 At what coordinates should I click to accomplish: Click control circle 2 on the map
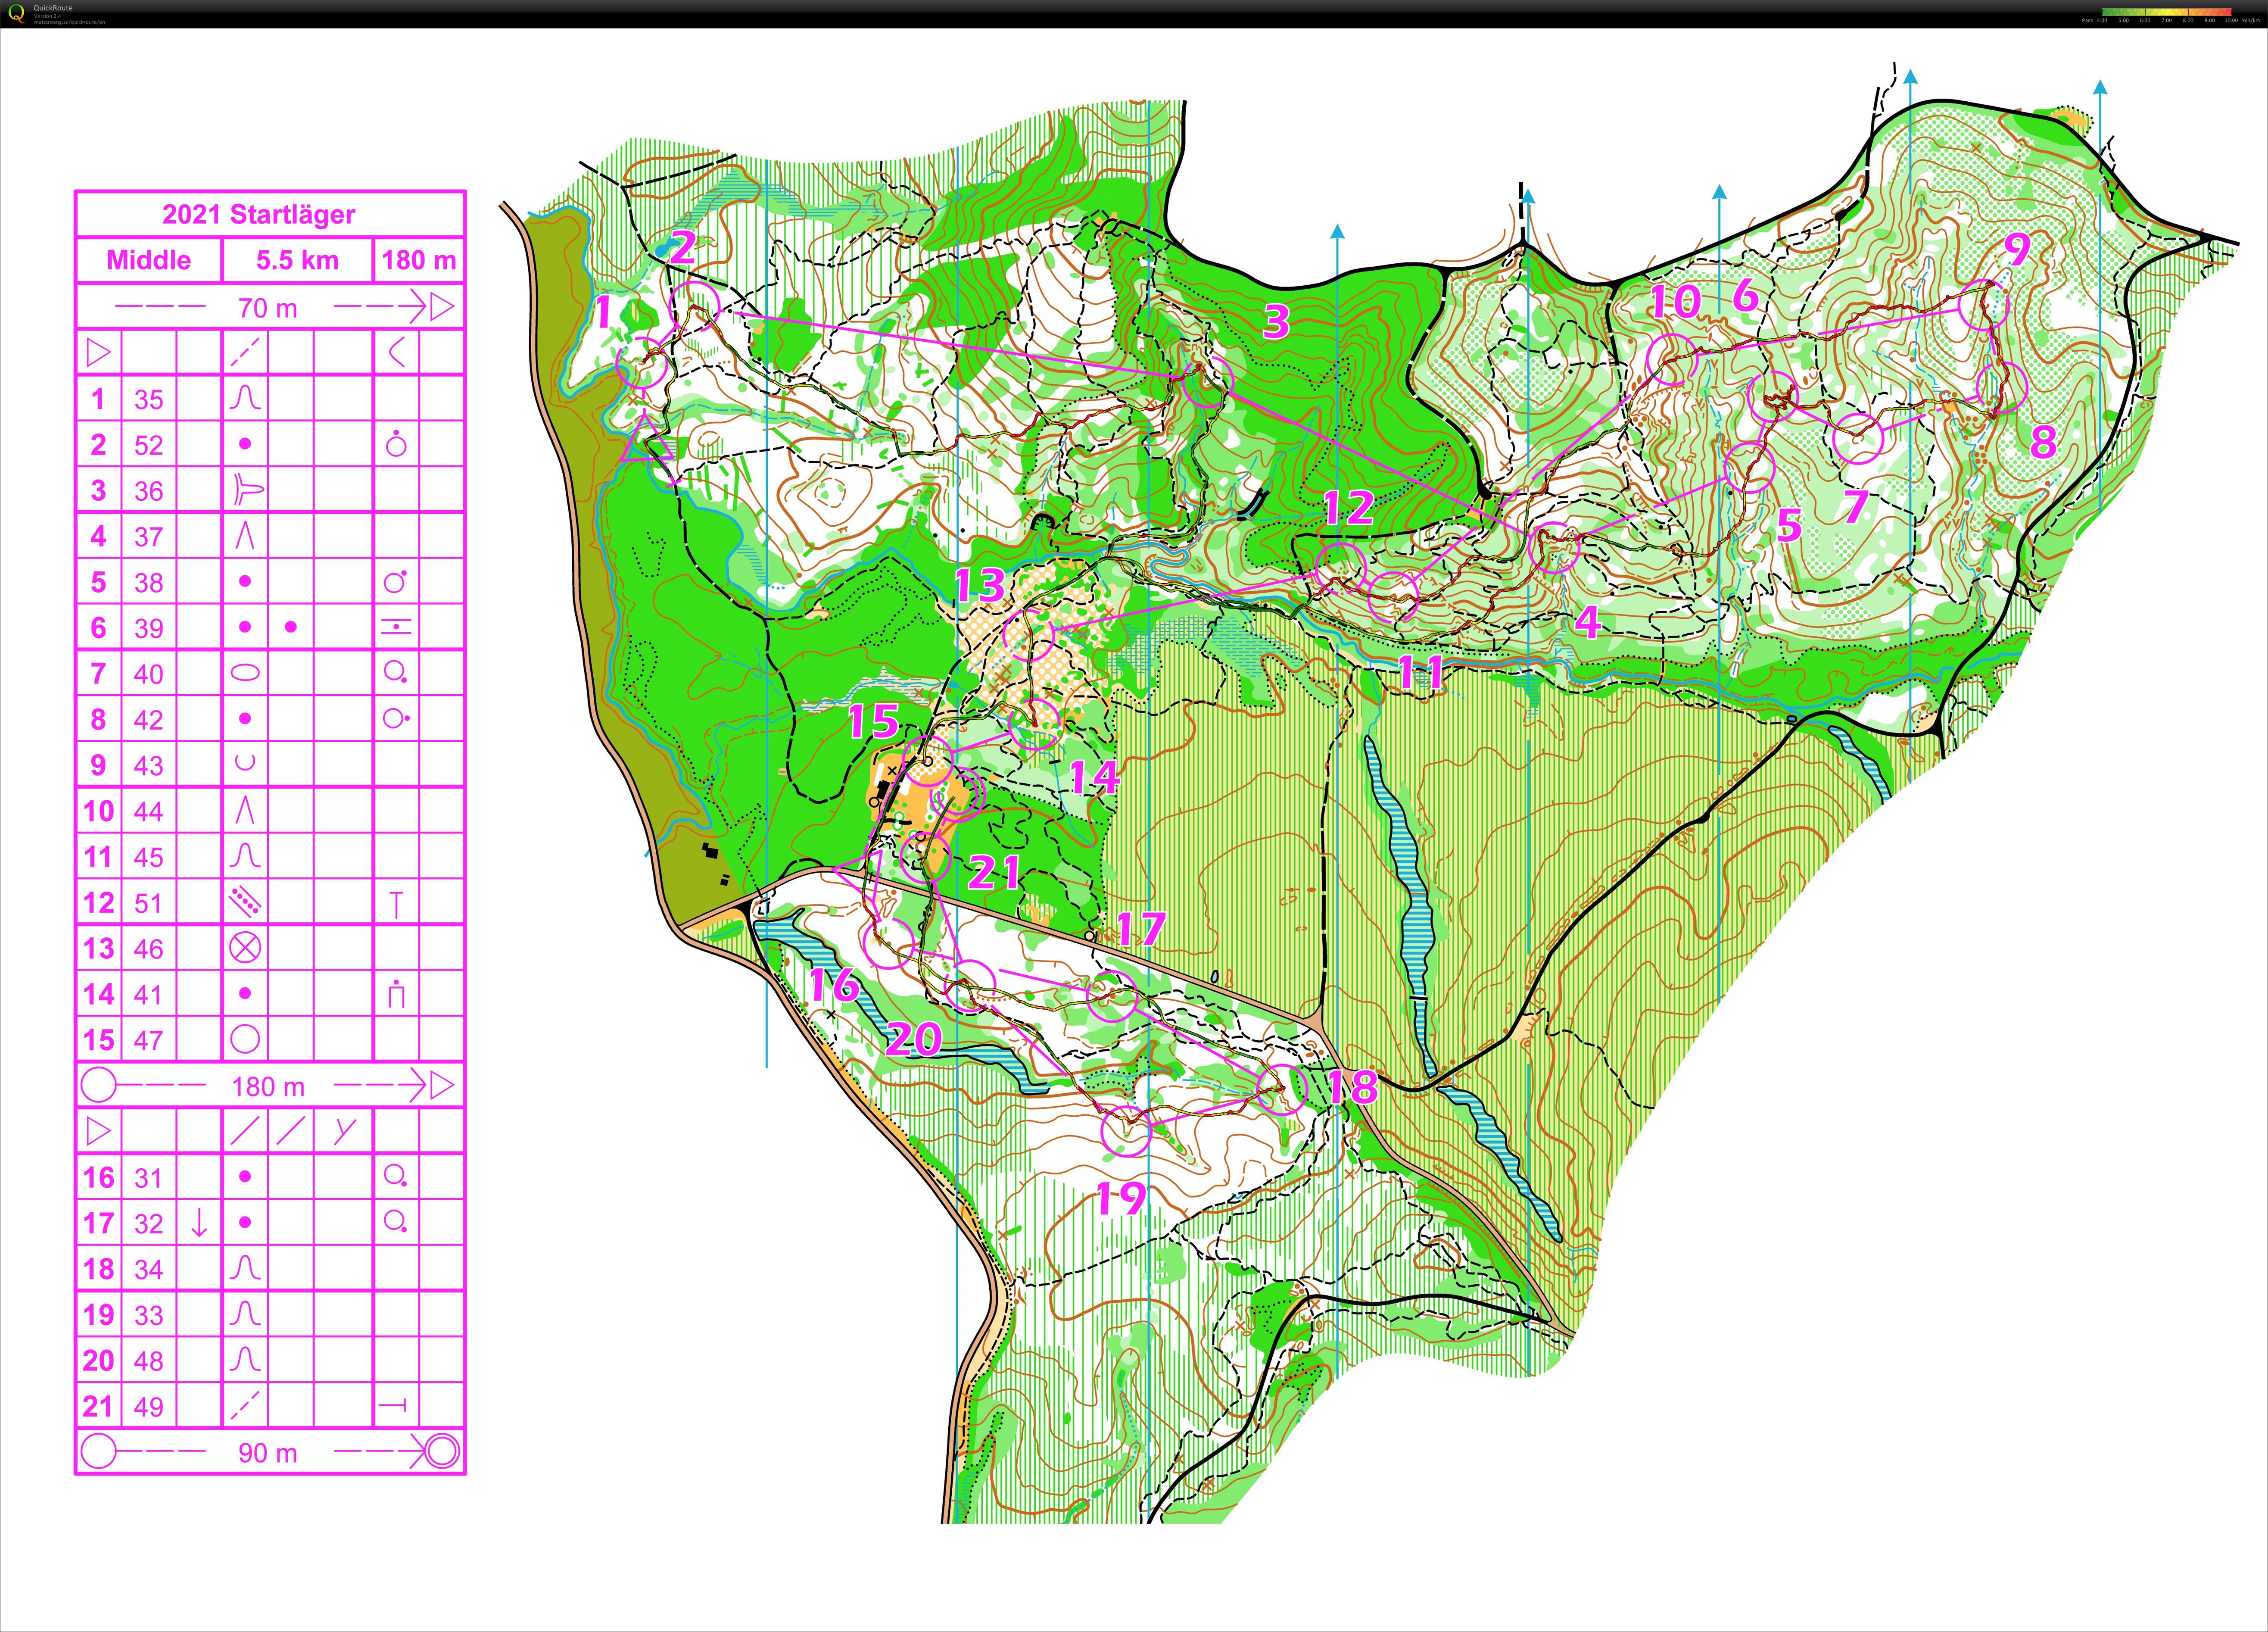point(695,307)
